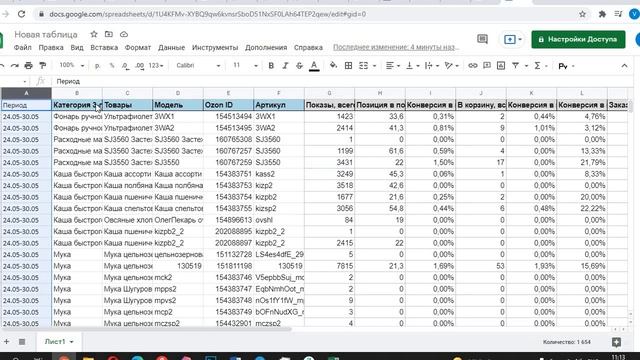The width and height of the screenshot is (640, 360).
Task: Select the Ozon ID header cell
Action: (228, 105)
